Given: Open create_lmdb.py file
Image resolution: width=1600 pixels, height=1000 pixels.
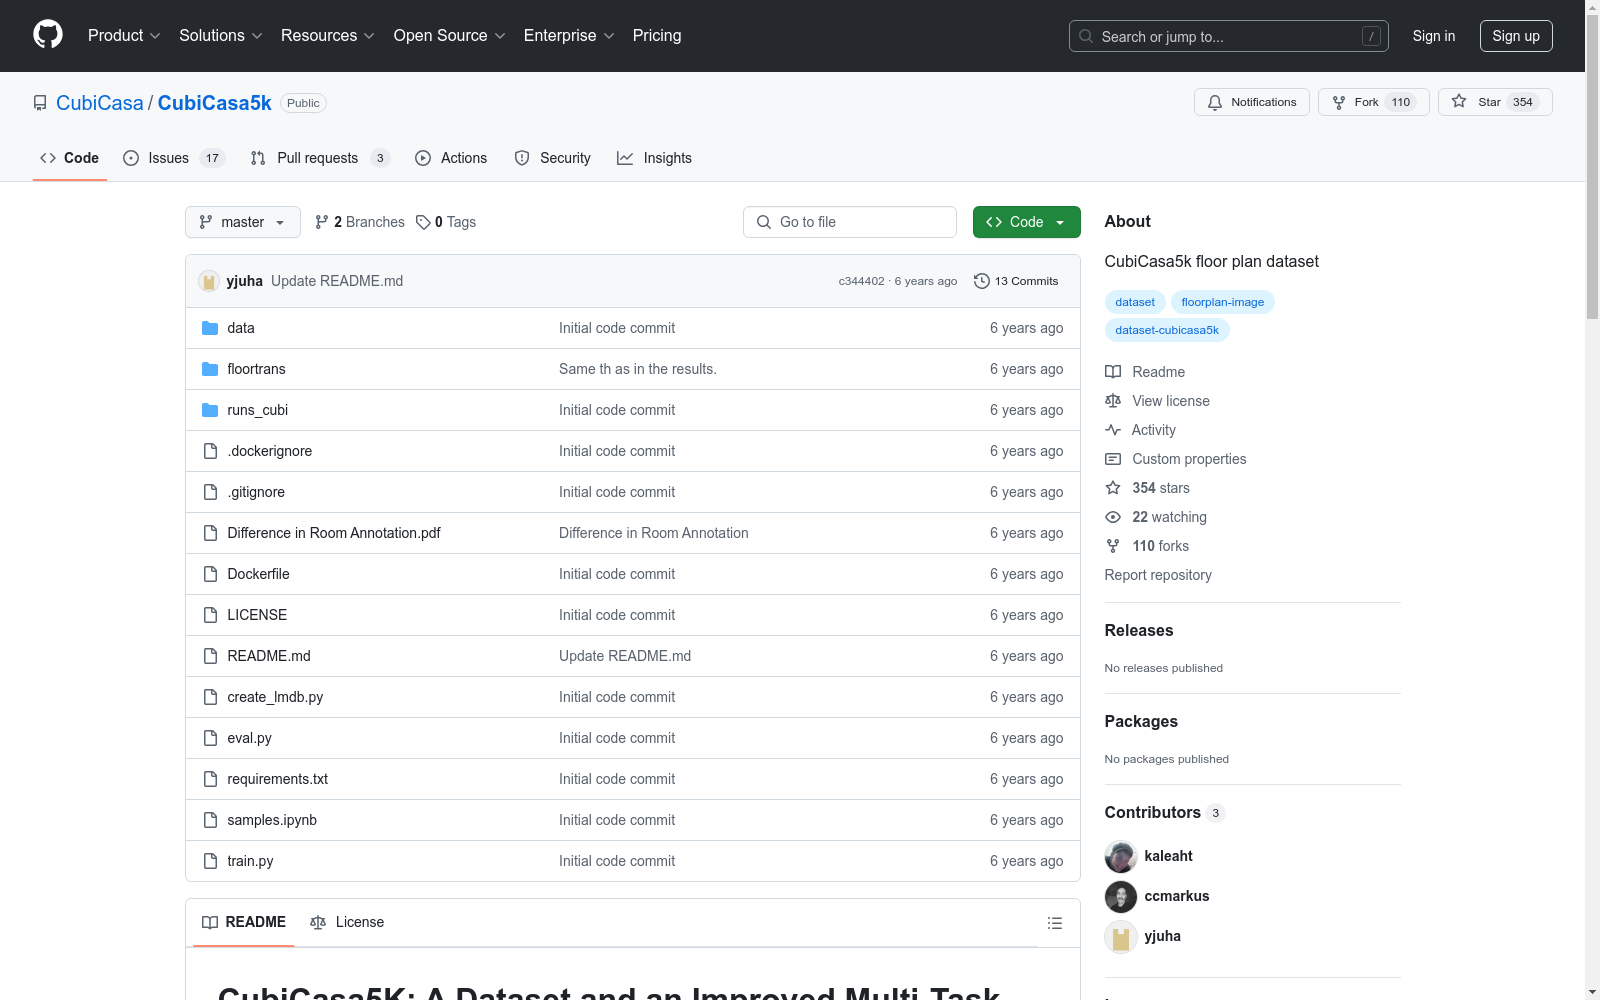Looking at the screenshot, I should [x=275, y=697].
